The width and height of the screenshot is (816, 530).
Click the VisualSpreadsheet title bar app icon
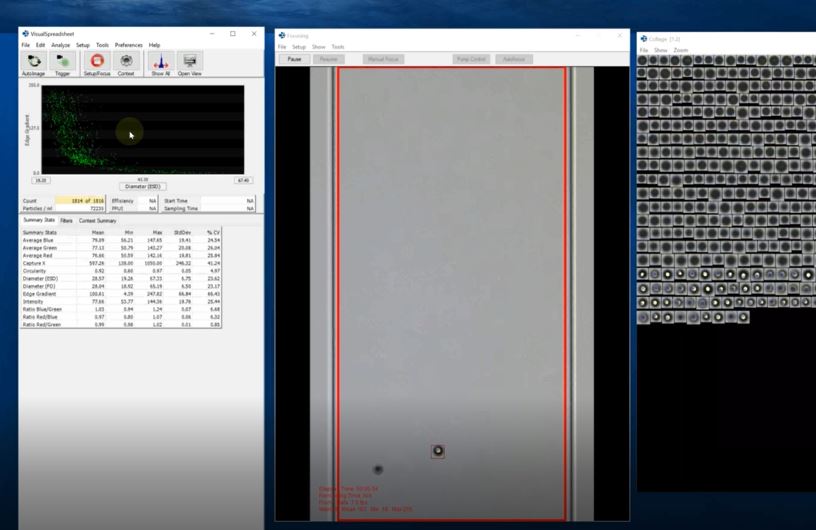25,34
